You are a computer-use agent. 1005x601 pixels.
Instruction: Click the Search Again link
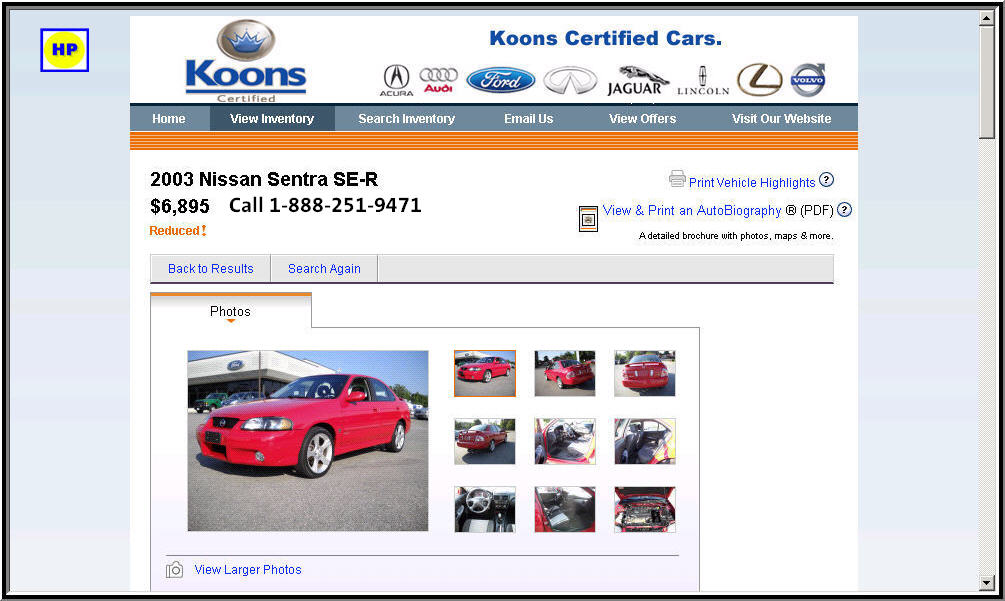pos(324,268)
